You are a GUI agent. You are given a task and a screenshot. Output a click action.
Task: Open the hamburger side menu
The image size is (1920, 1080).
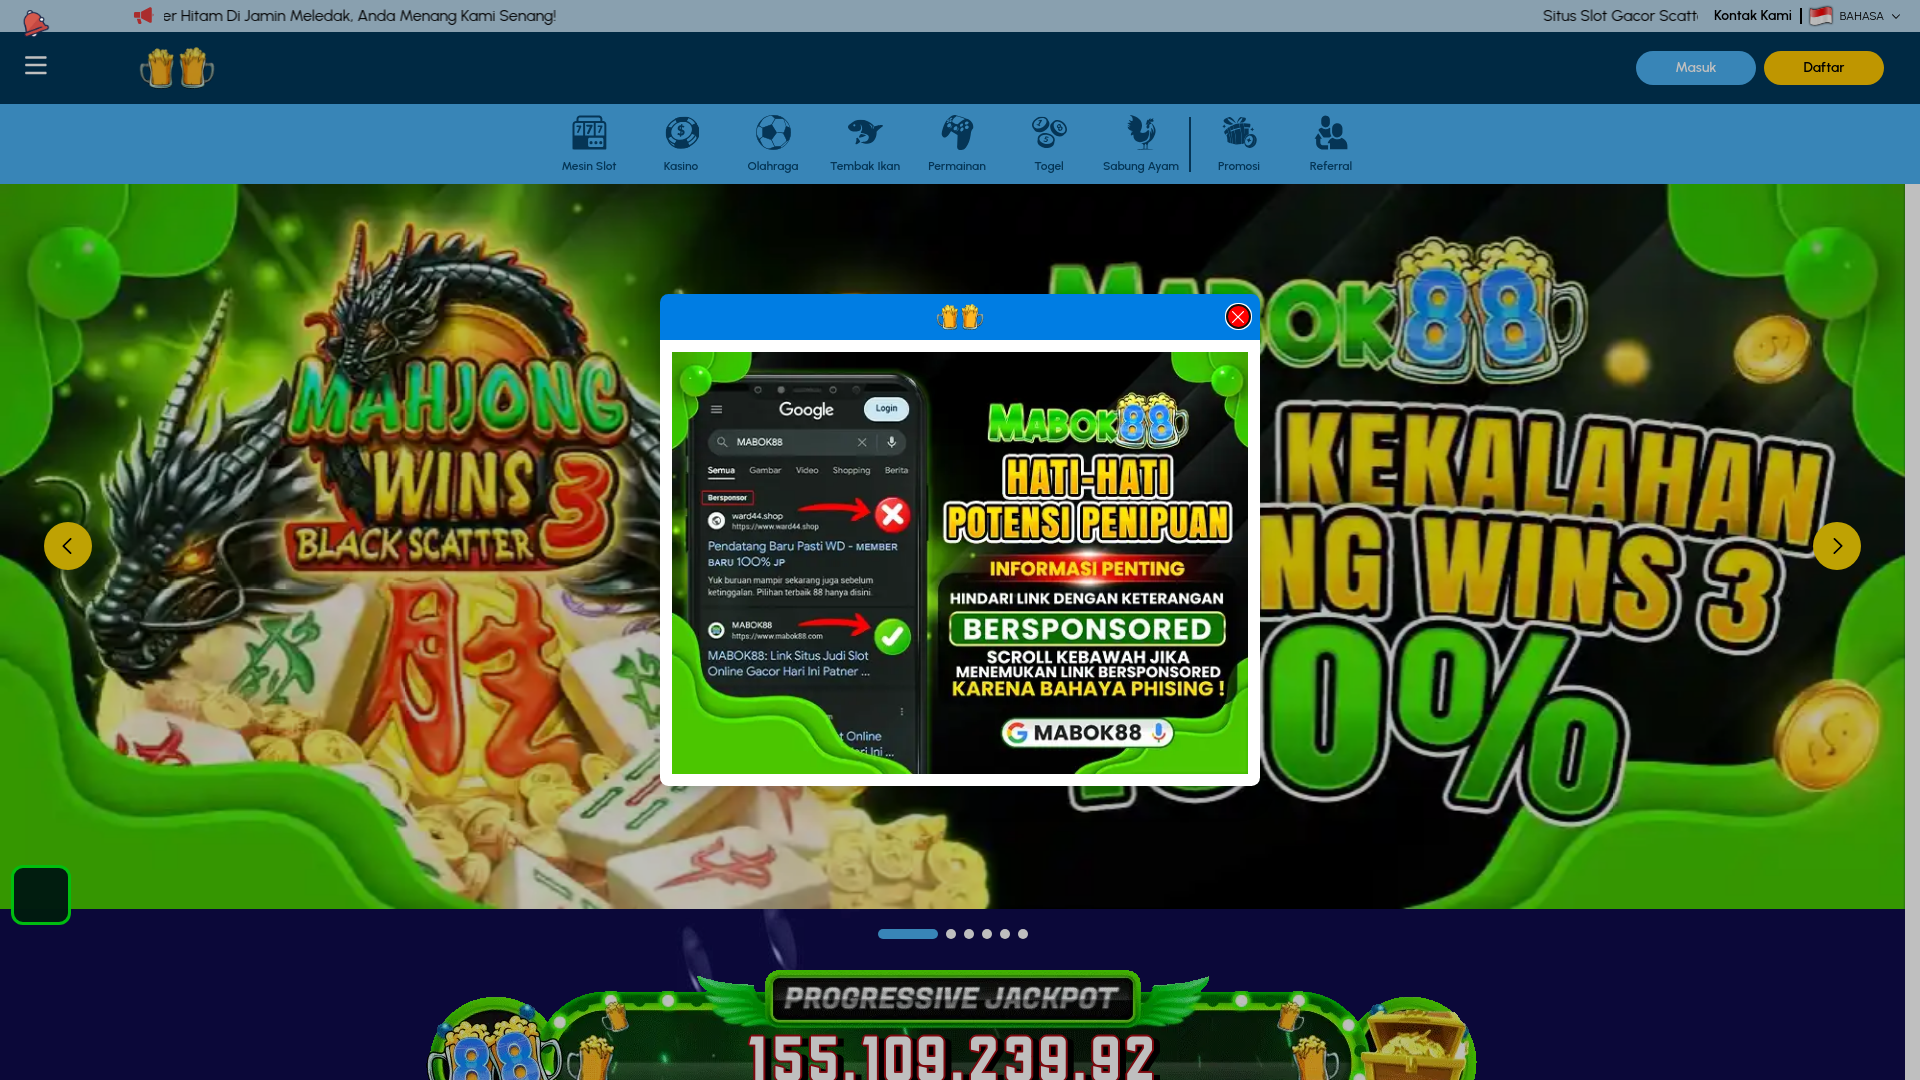click(36, 66)
